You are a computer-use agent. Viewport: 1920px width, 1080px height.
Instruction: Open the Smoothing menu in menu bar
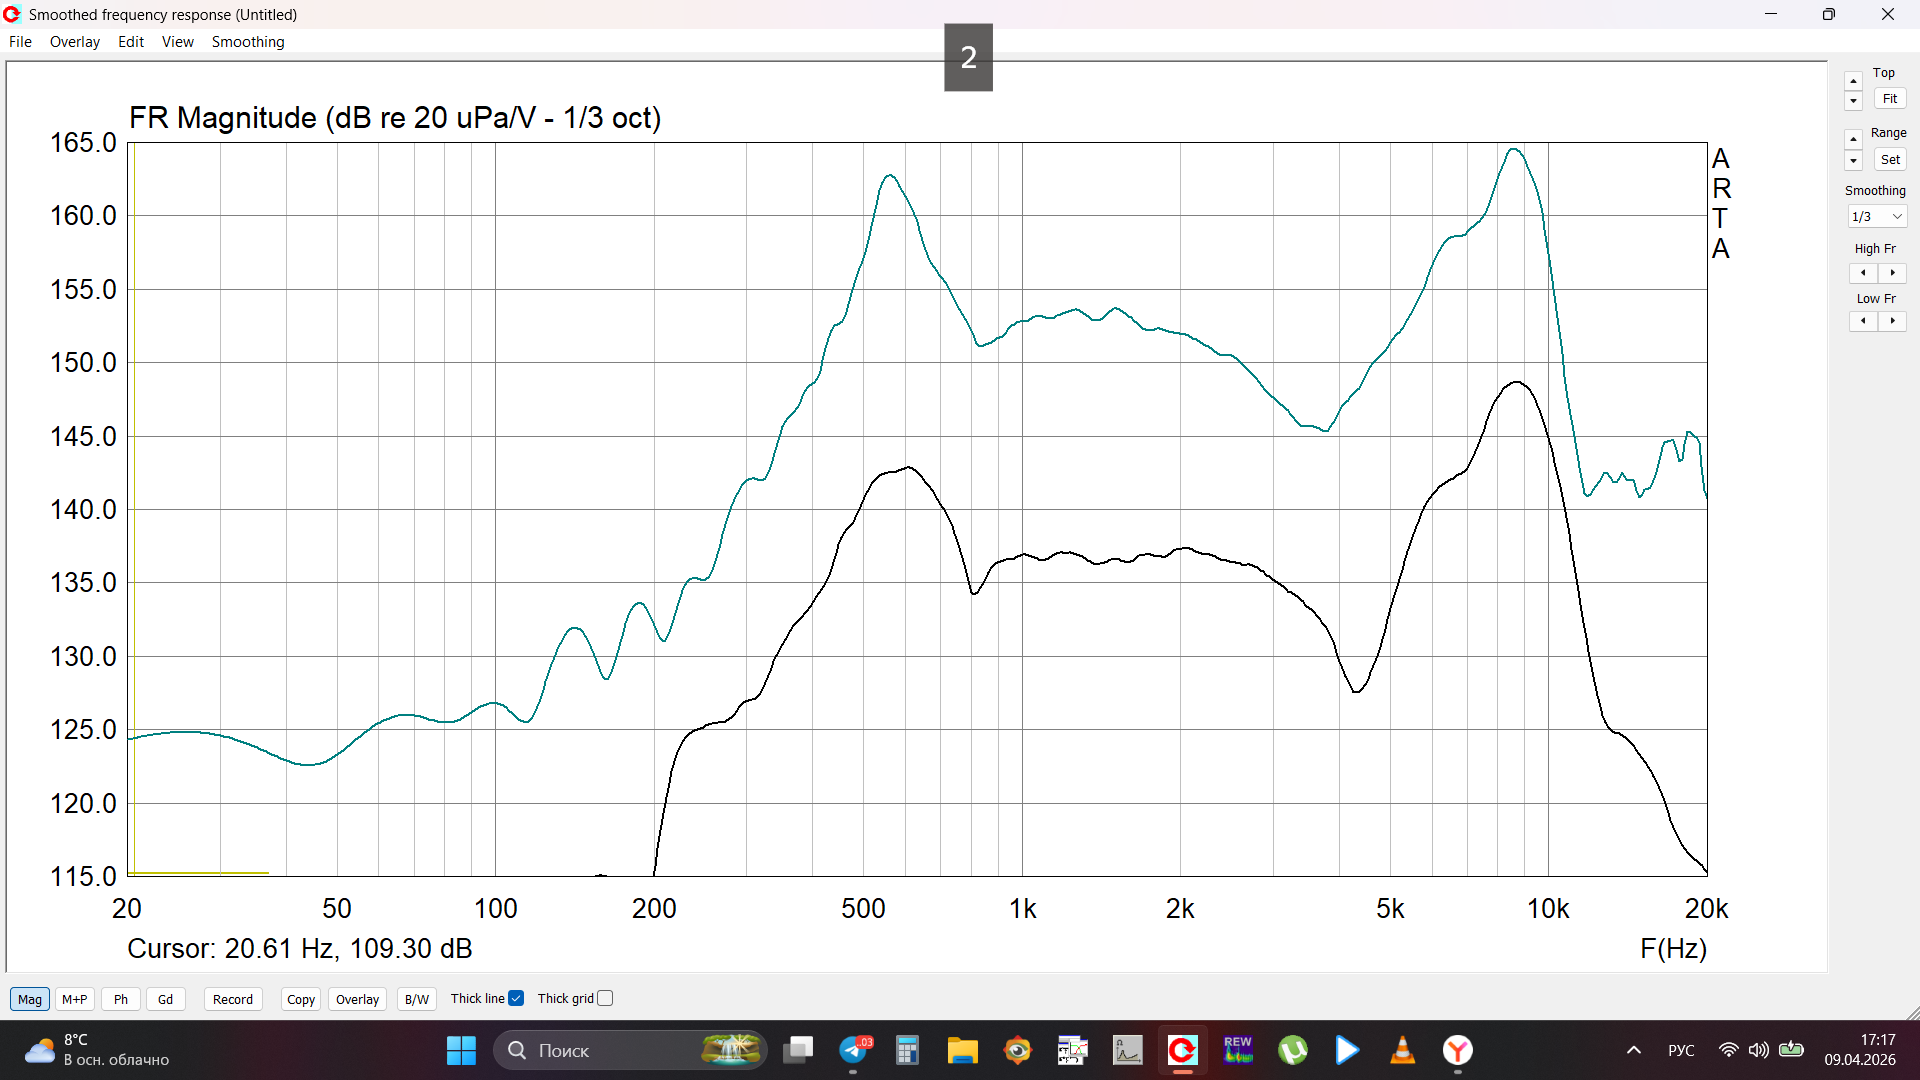click(247, 42)
